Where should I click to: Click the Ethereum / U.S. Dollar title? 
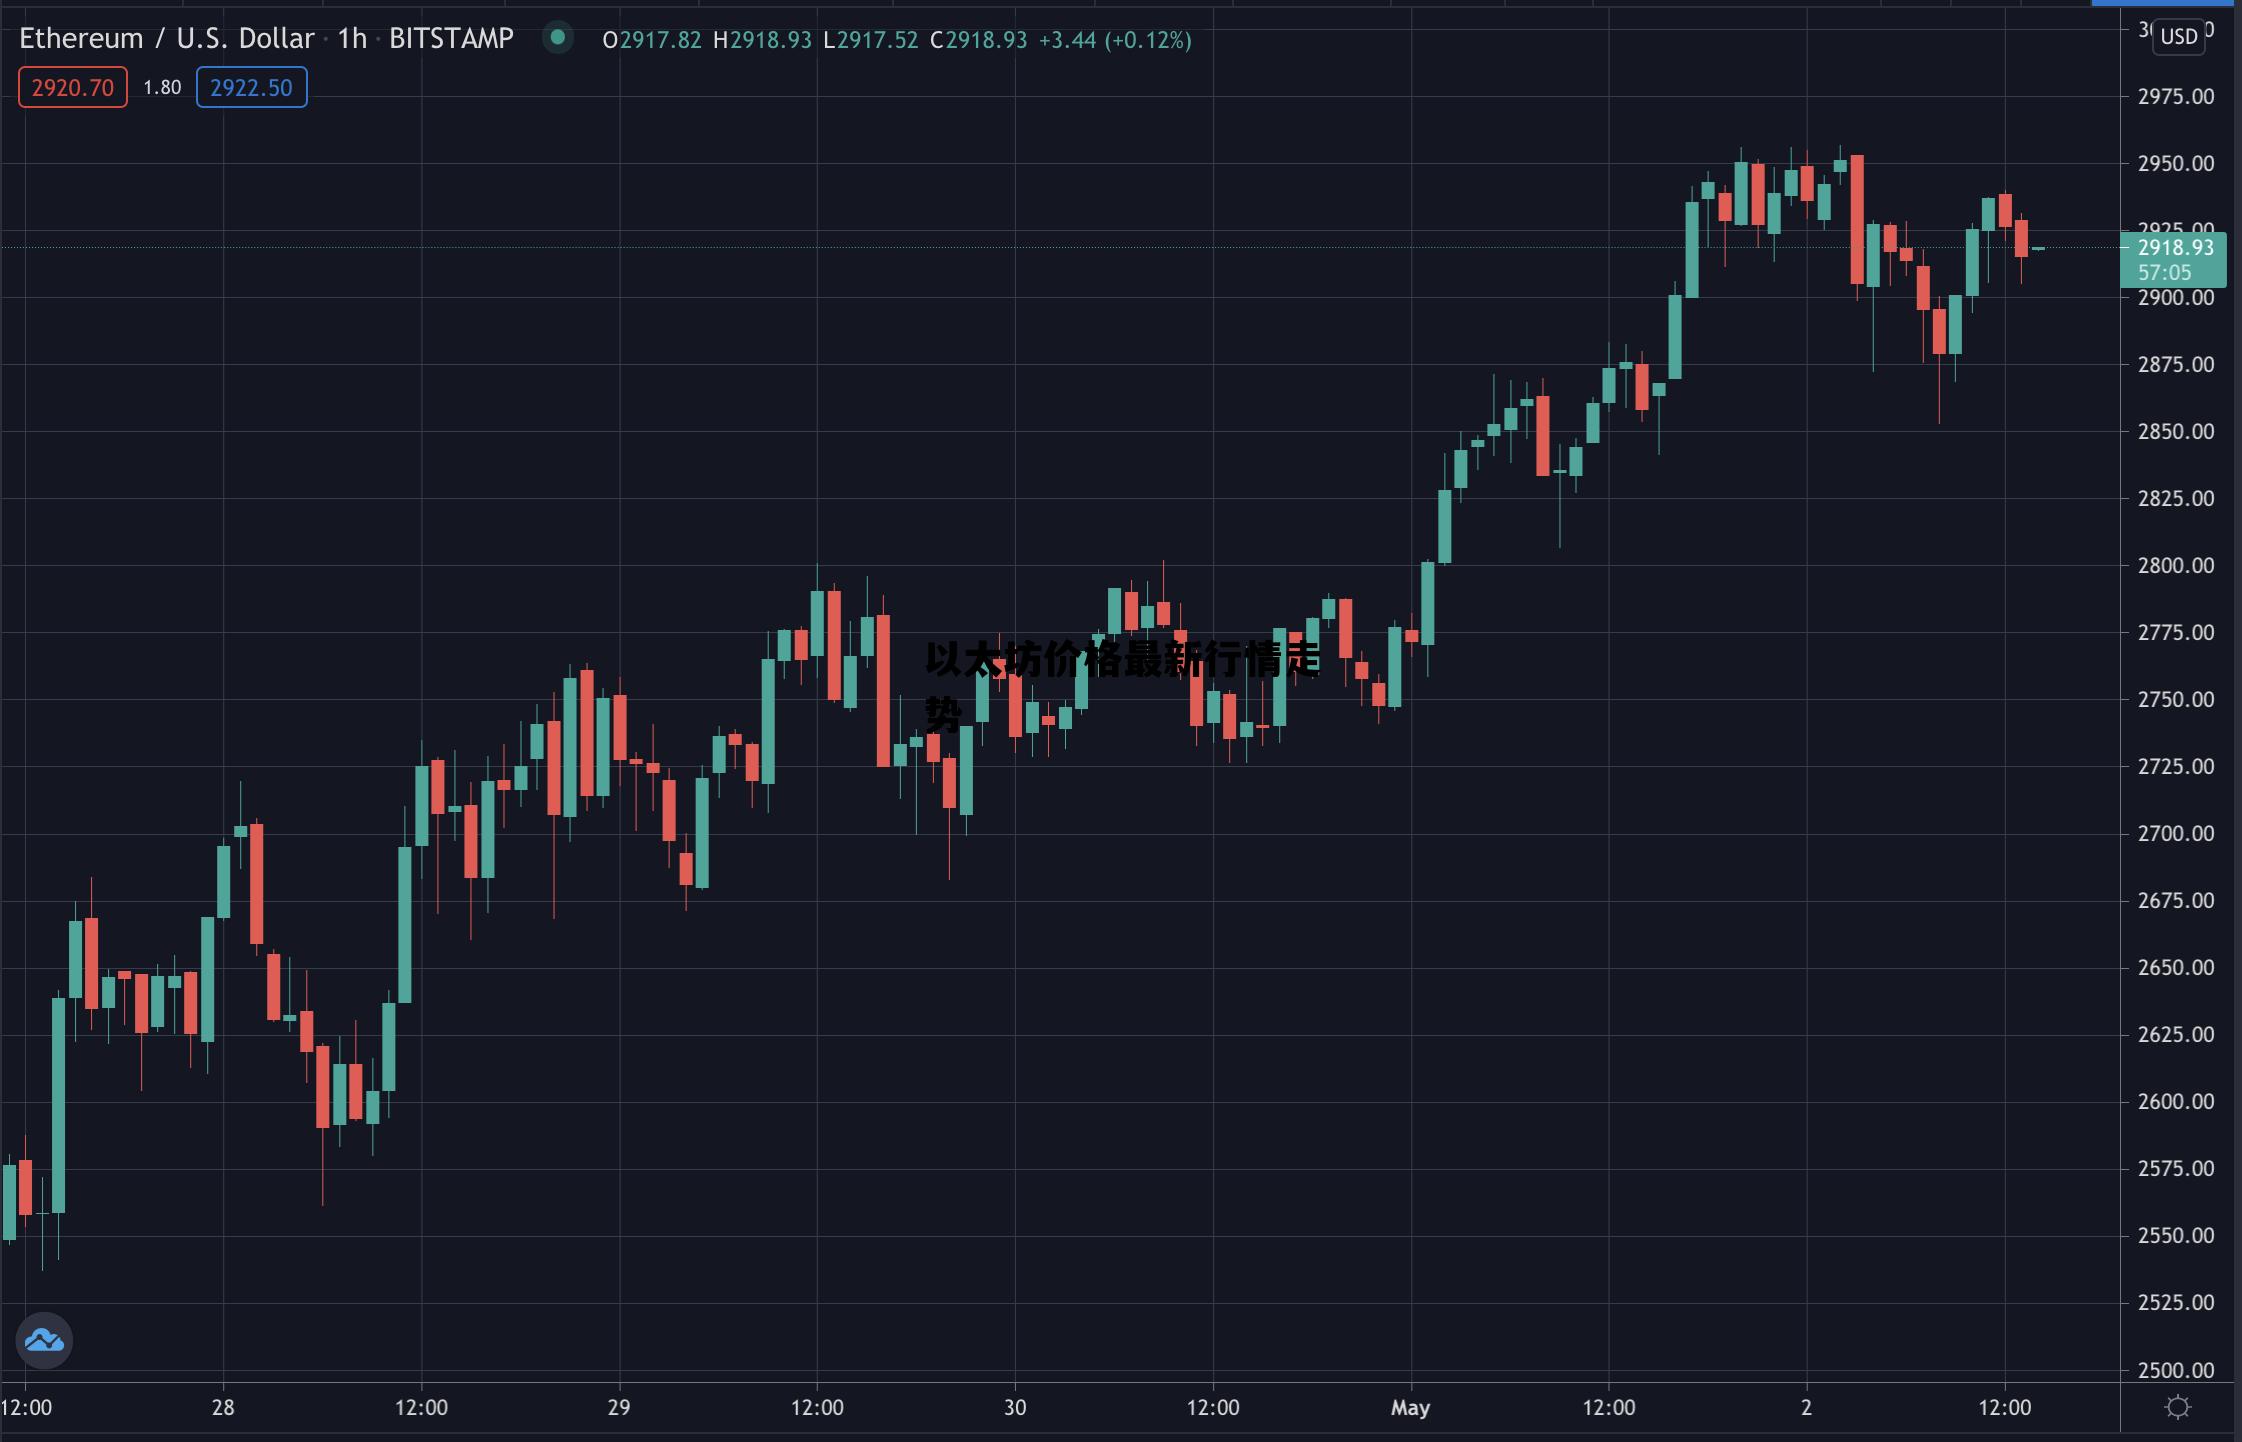click(x=166, y=39)
